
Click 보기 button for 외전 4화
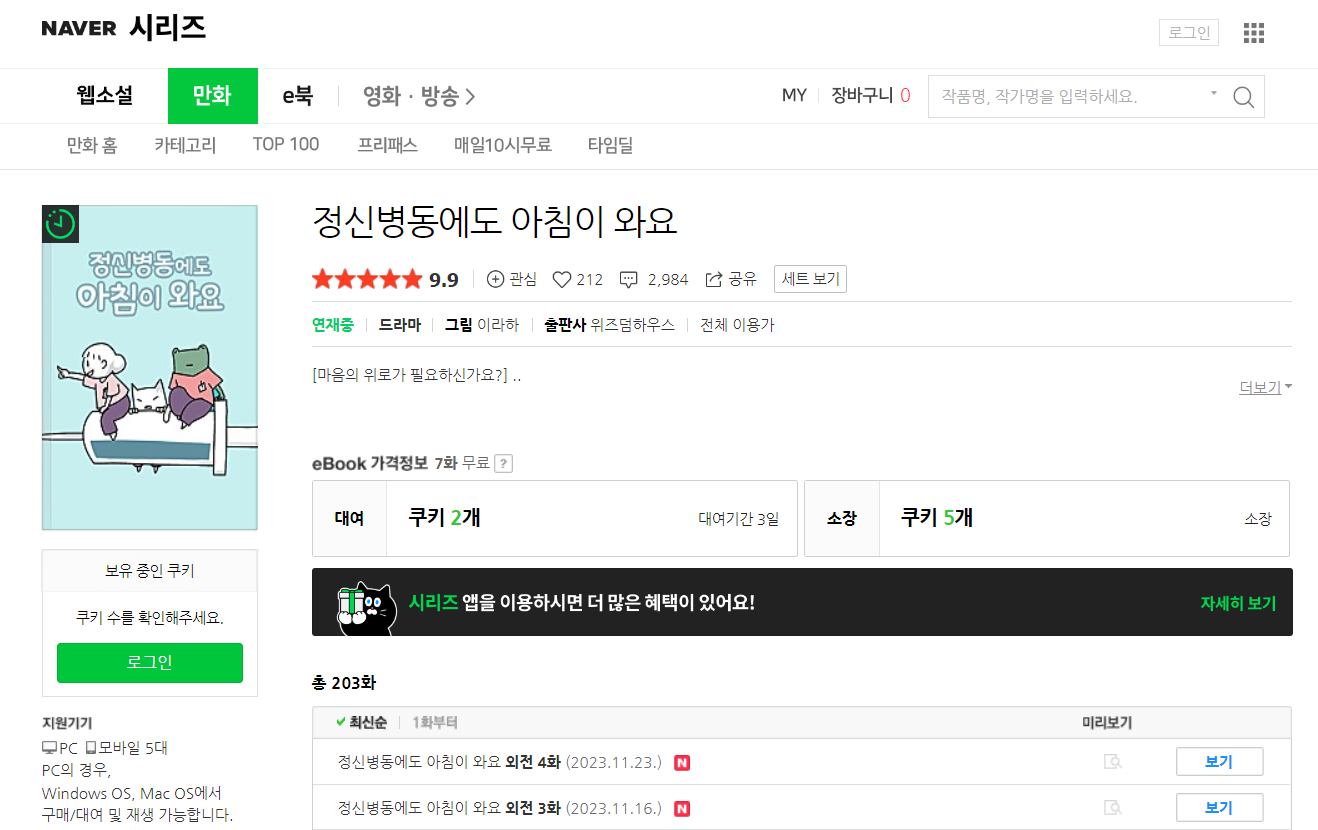[1219, 762]
